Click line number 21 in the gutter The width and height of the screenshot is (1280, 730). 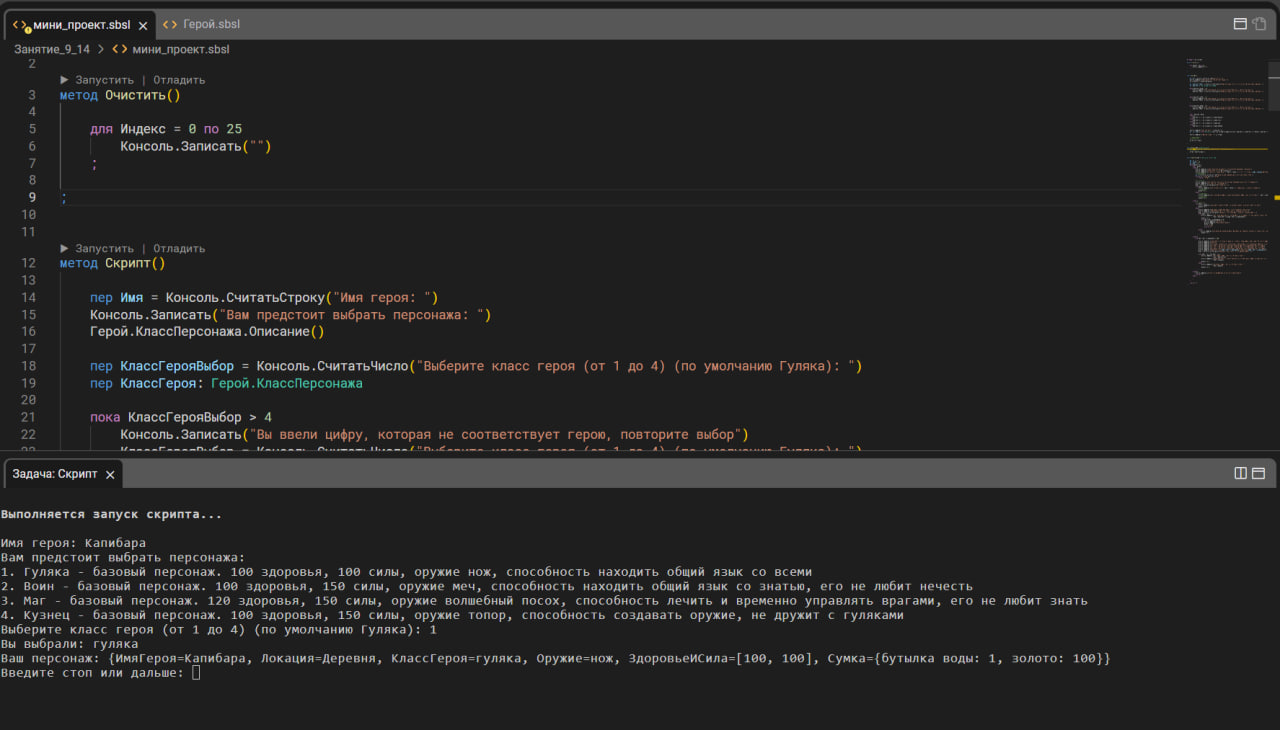[x=28, y=417]
